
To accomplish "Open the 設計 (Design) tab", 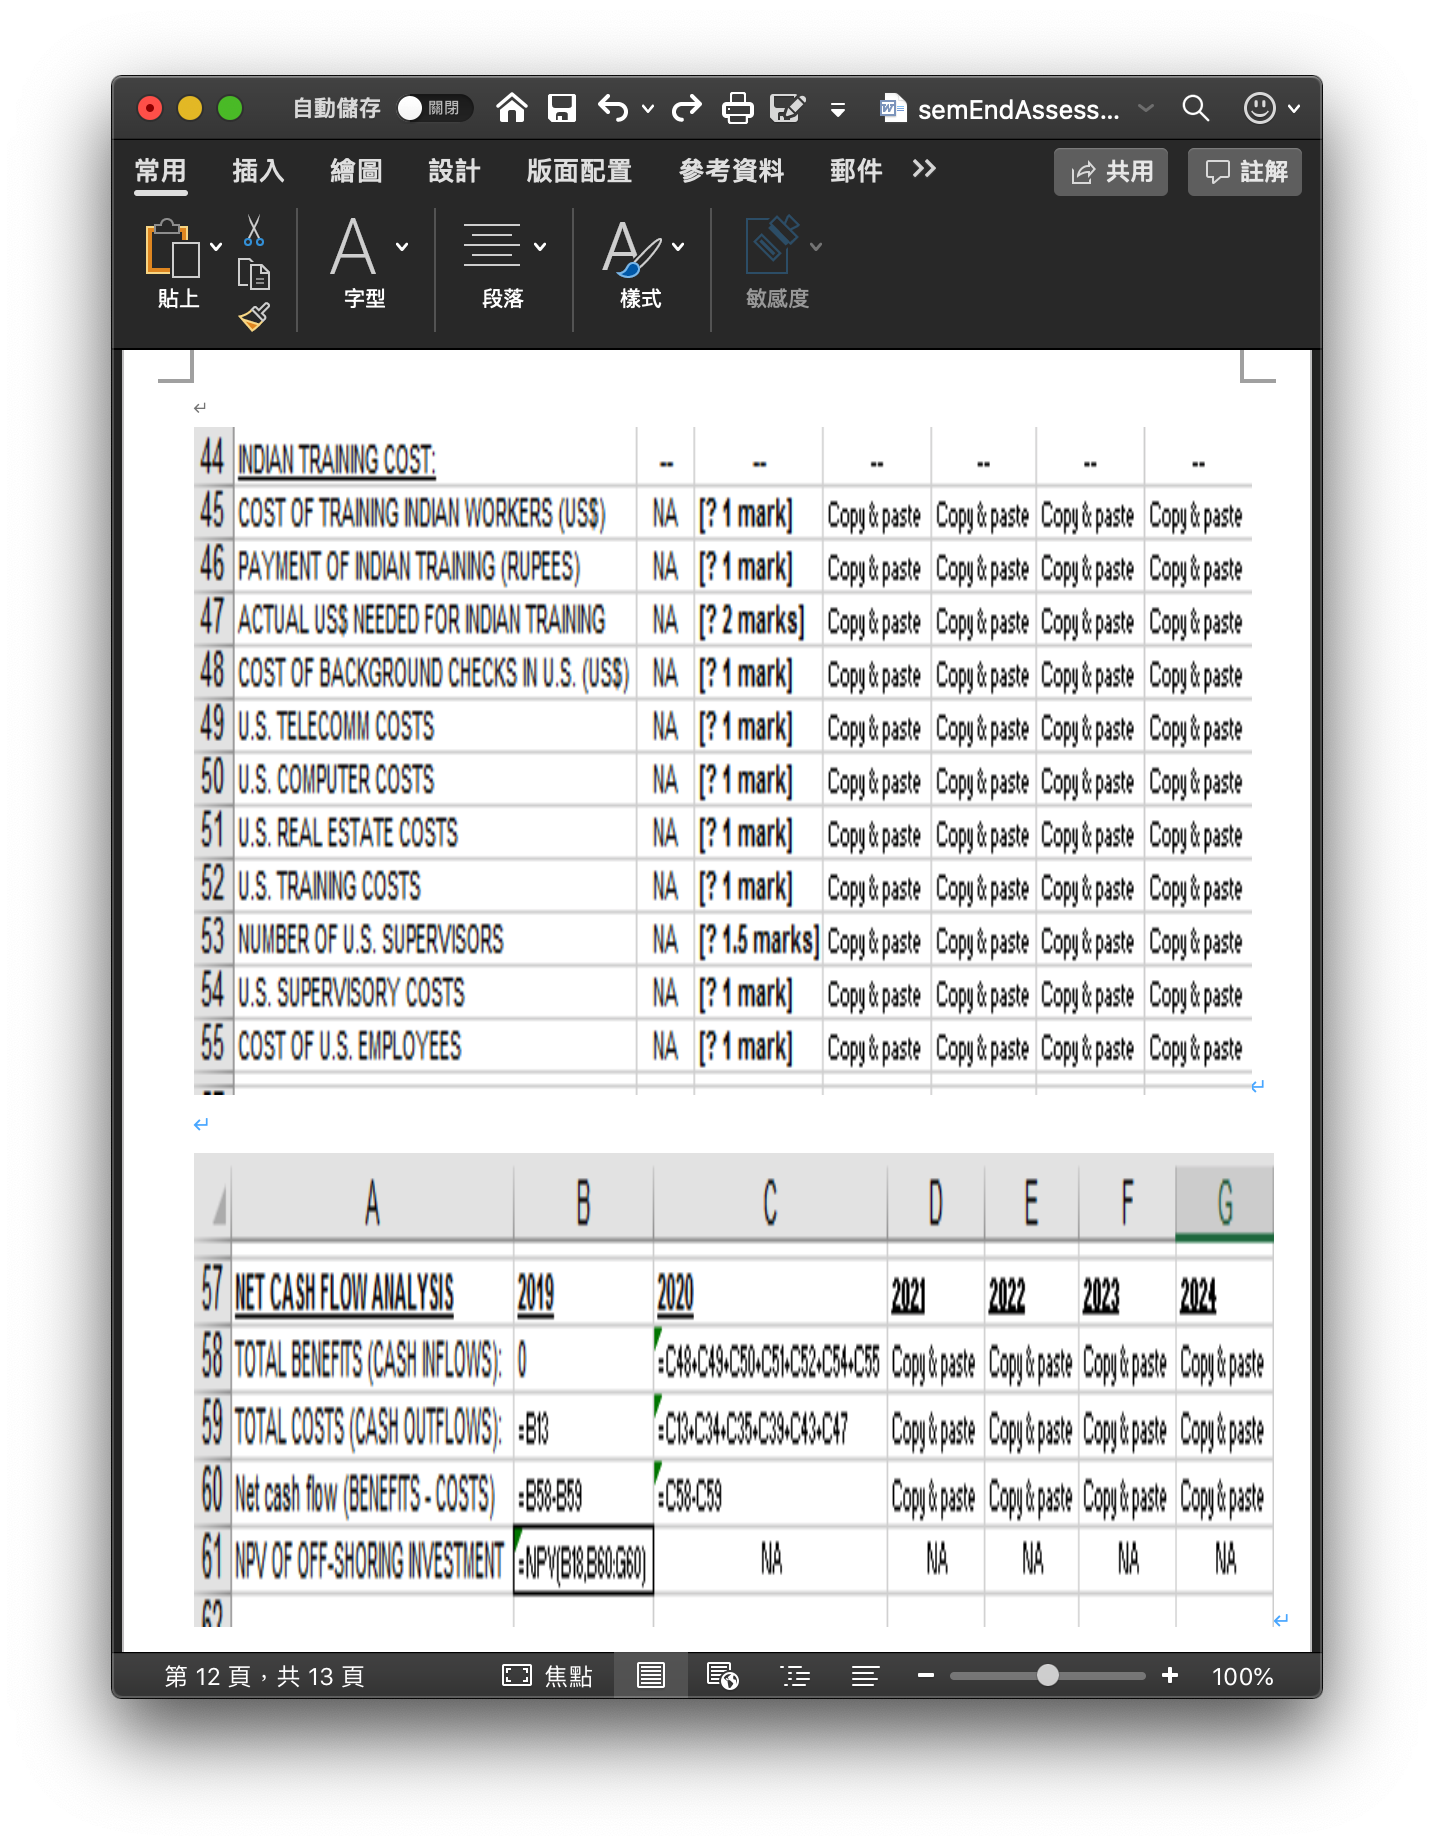I will click(454, 171).
